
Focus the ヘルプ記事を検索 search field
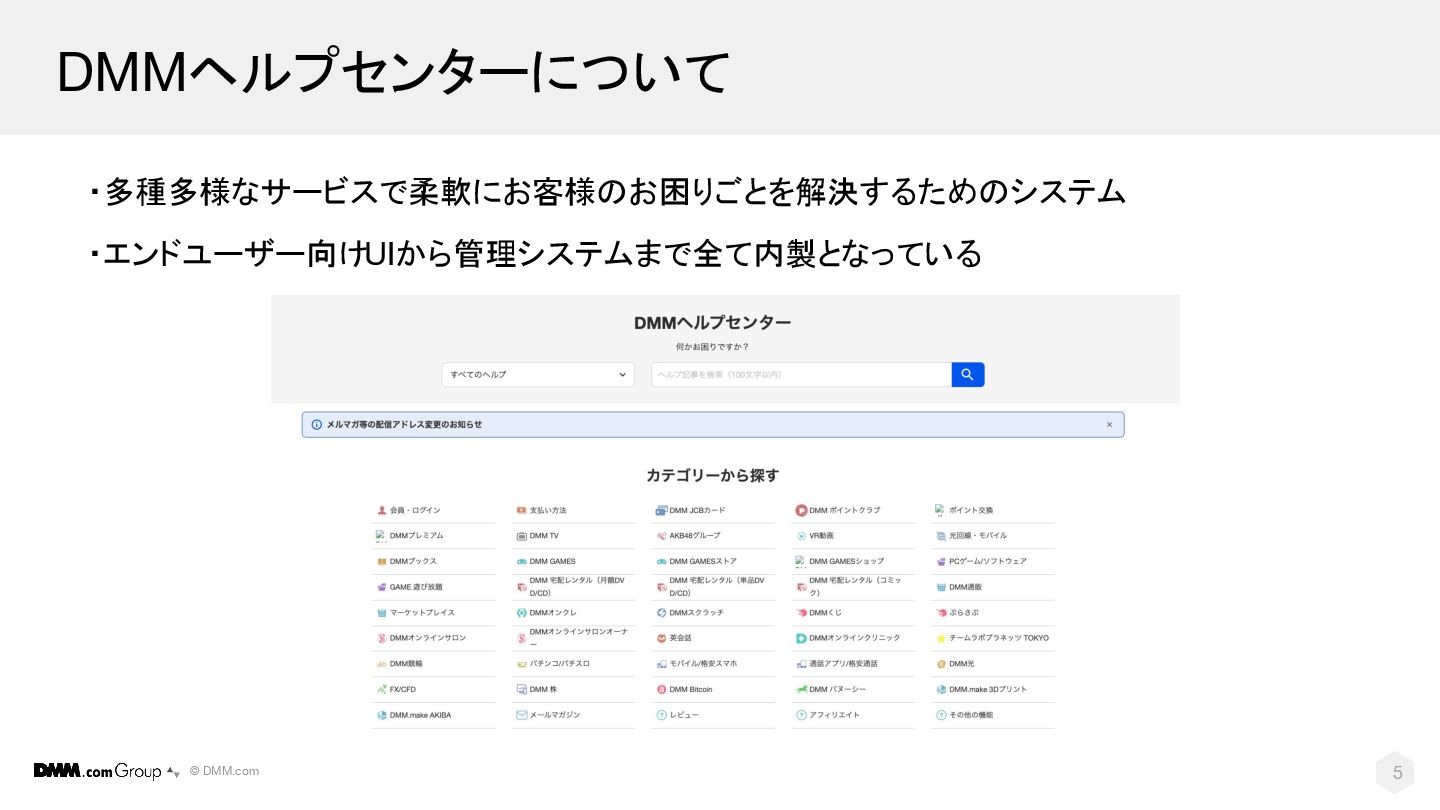pyautogui.click(x=801, y=374)
